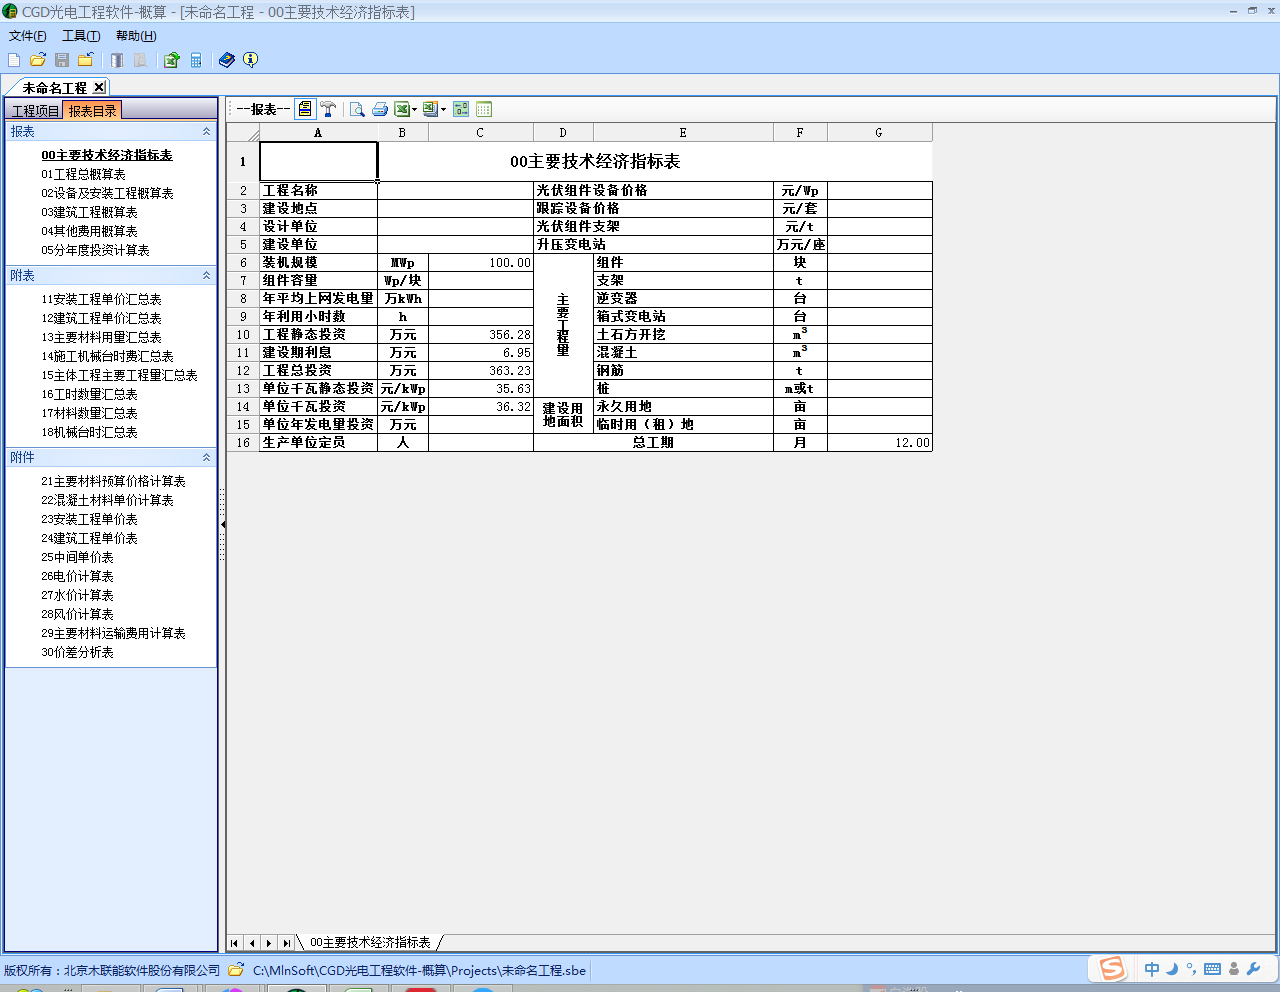Click the green grid table icon

[x=484, y=109]
